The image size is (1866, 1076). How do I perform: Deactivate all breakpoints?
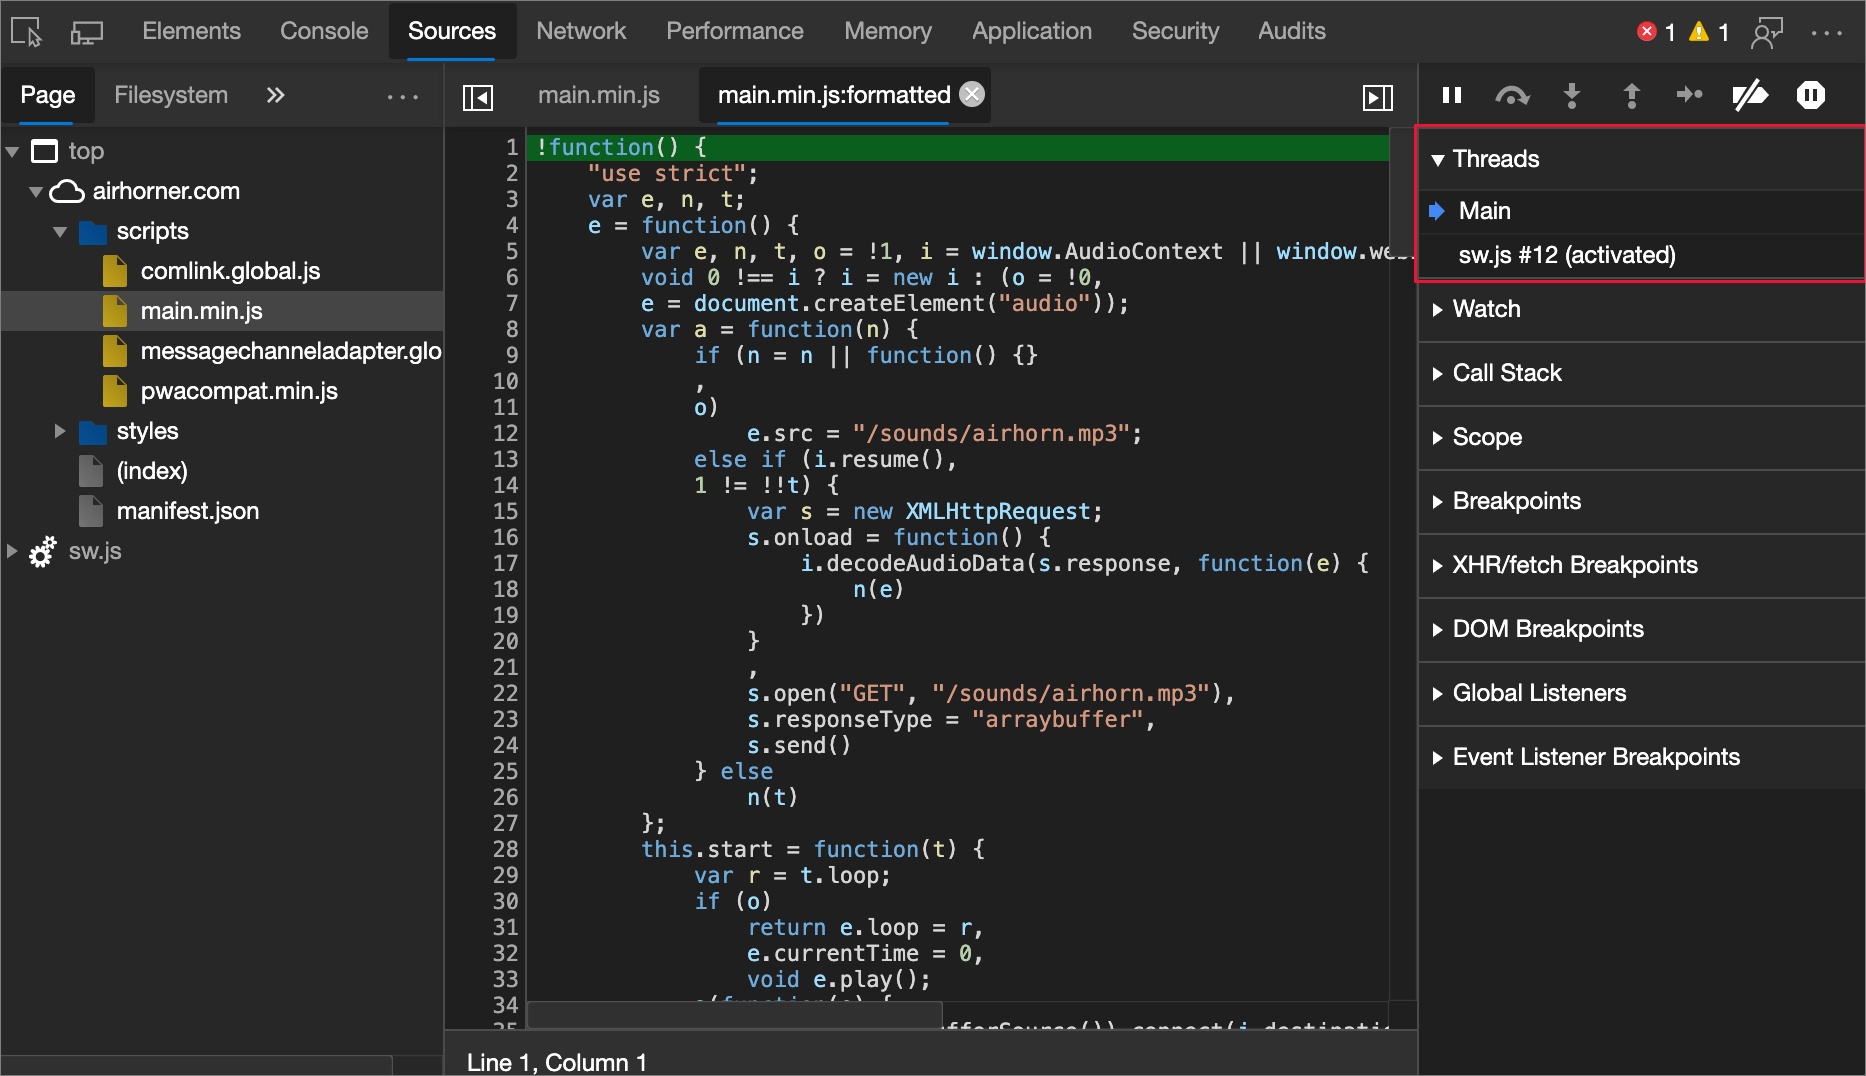(1750, 95)
